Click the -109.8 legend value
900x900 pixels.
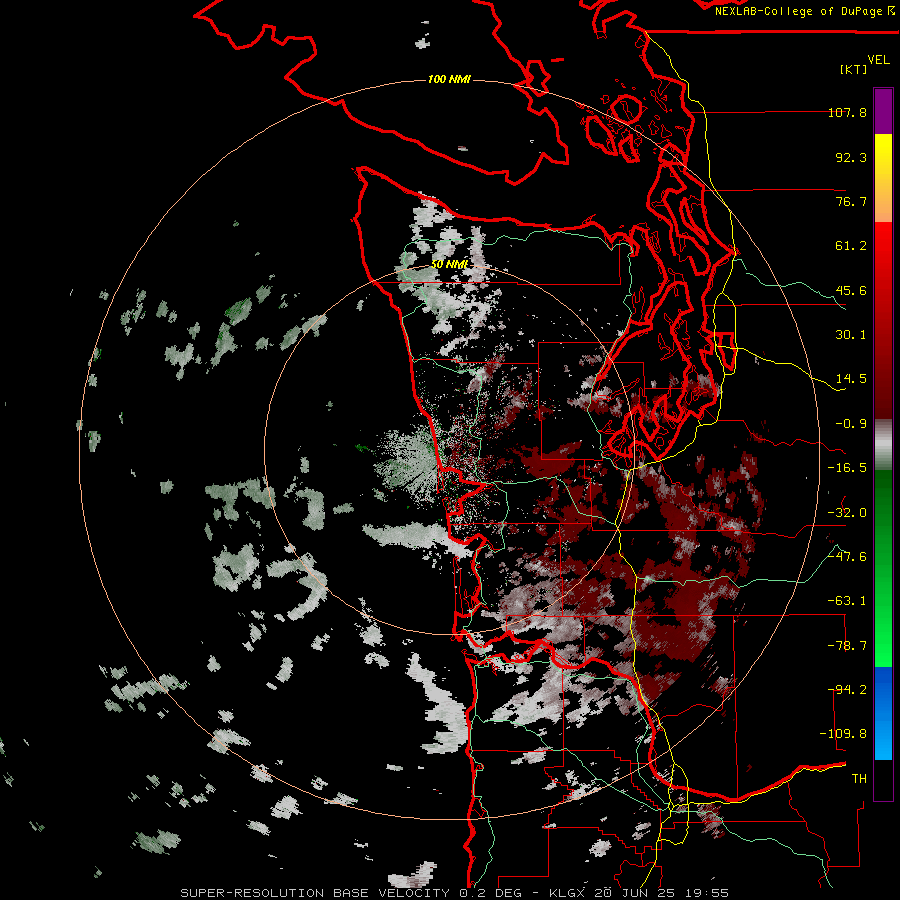(843, 734)
